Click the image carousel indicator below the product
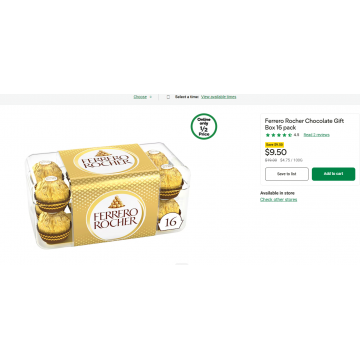Image resolution: width=360 pixels, height=360 pixels. (182, 264)
